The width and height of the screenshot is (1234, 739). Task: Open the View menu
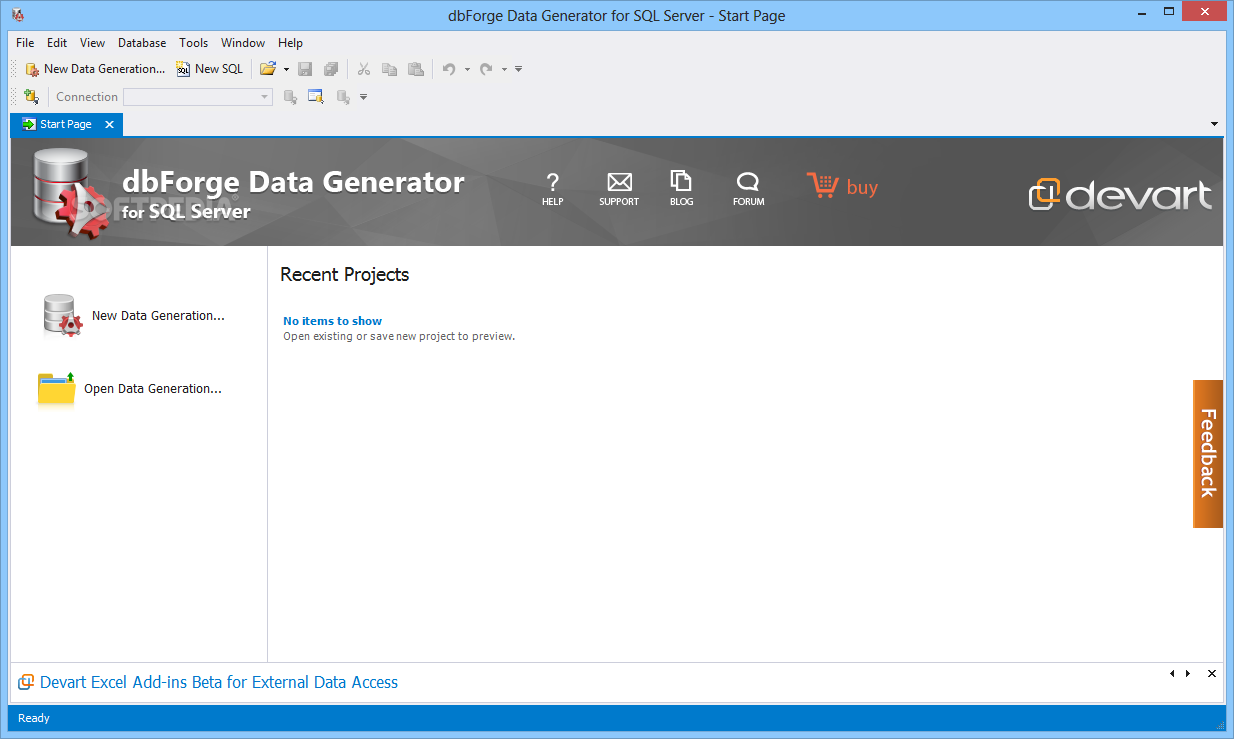92,43
